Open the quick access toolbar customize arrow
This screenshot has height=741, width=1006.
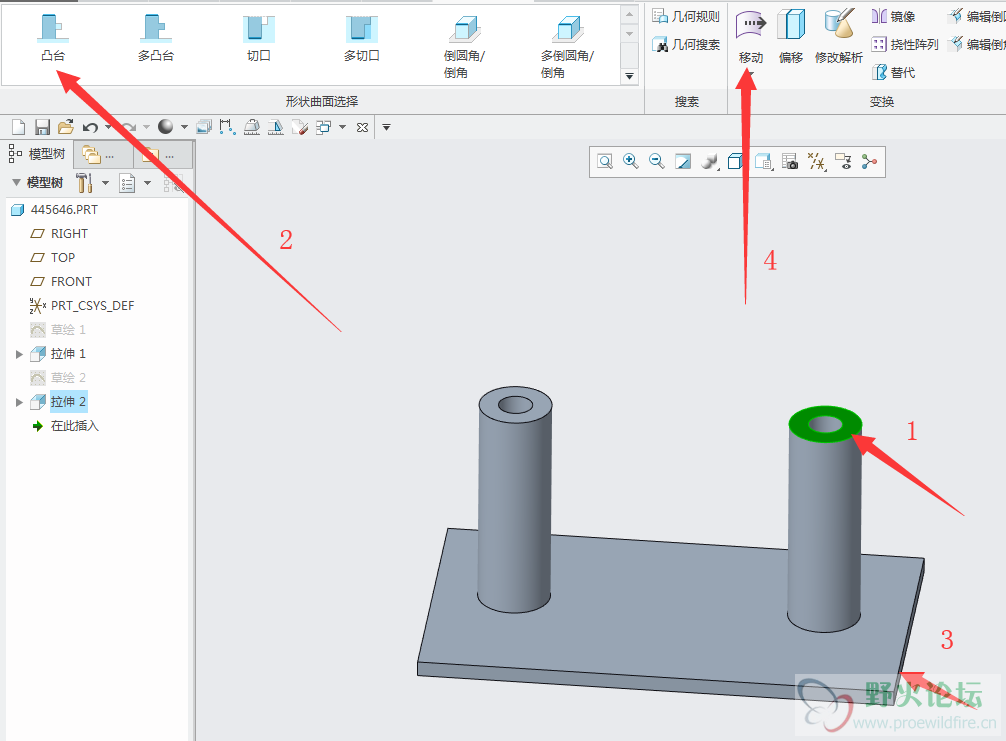(x=386, y=127)
